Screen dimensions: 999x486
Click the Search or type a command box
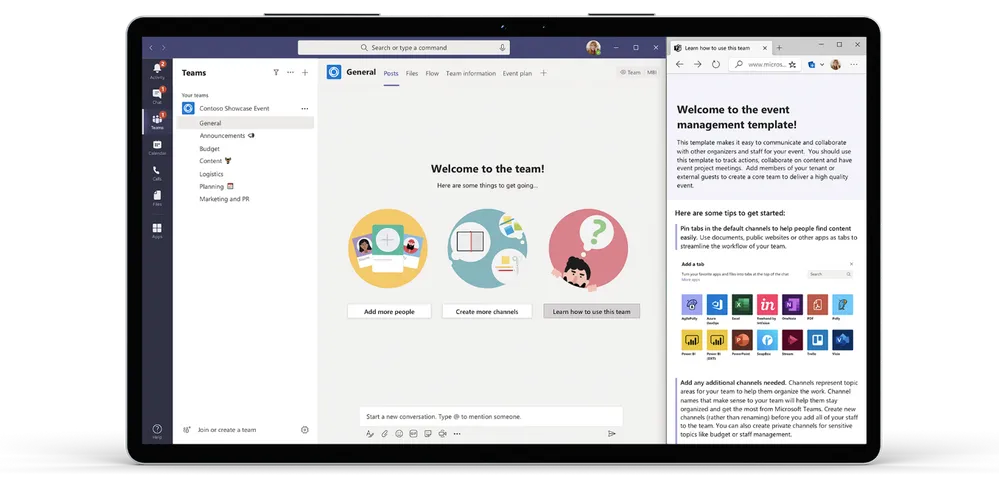(404, 48)
